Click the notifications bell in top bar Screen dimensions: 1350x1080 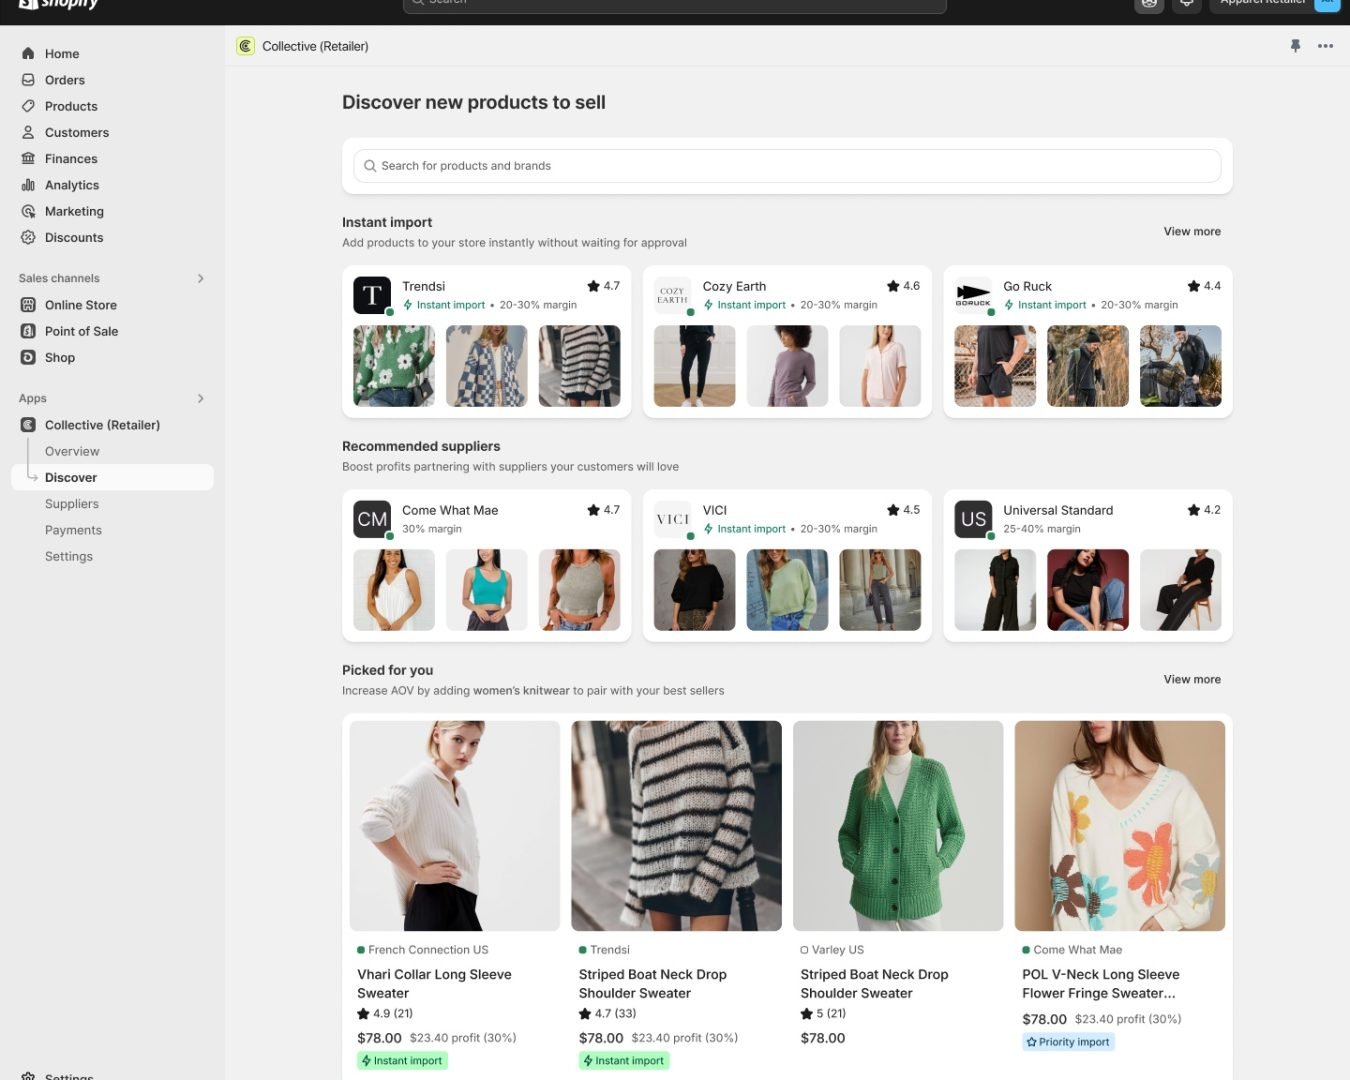(1187, 3)
